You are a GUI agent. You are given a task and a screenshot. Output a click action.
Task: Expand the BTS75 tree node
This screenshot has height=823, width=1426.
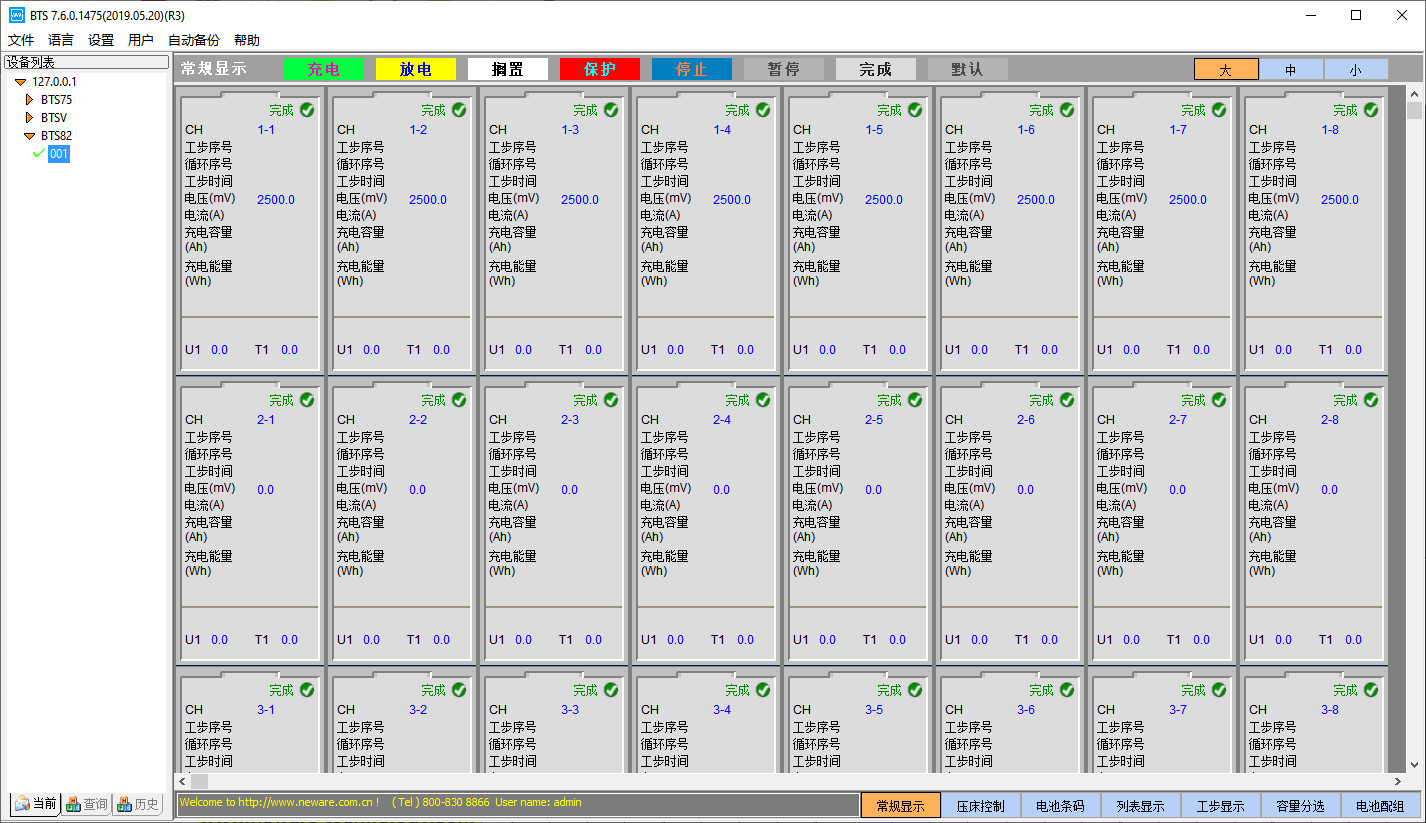[x=30, y=100]
